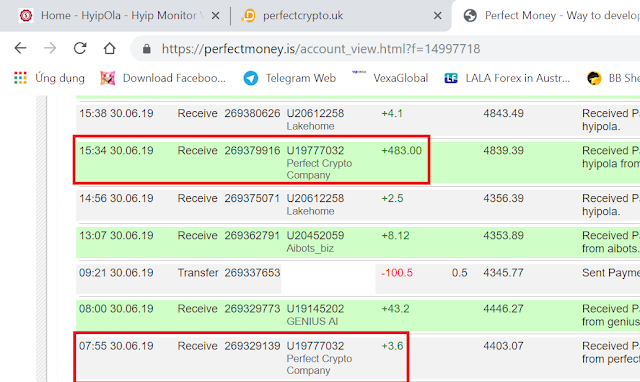Select transfer batch 269337653
The image size is (640, 382).
tap(252, 273)
